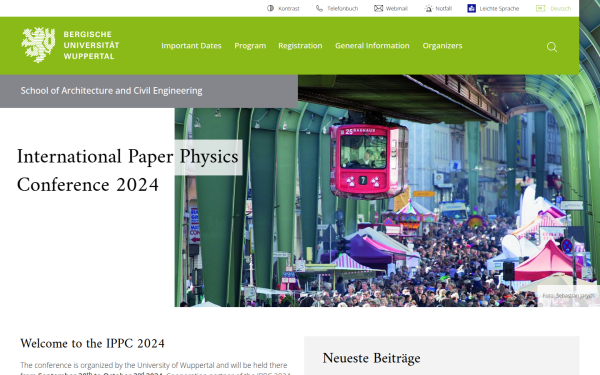Click the Webmail envelope icon
This screenshot has height=375, width=600.
click(x=378, y=8)
